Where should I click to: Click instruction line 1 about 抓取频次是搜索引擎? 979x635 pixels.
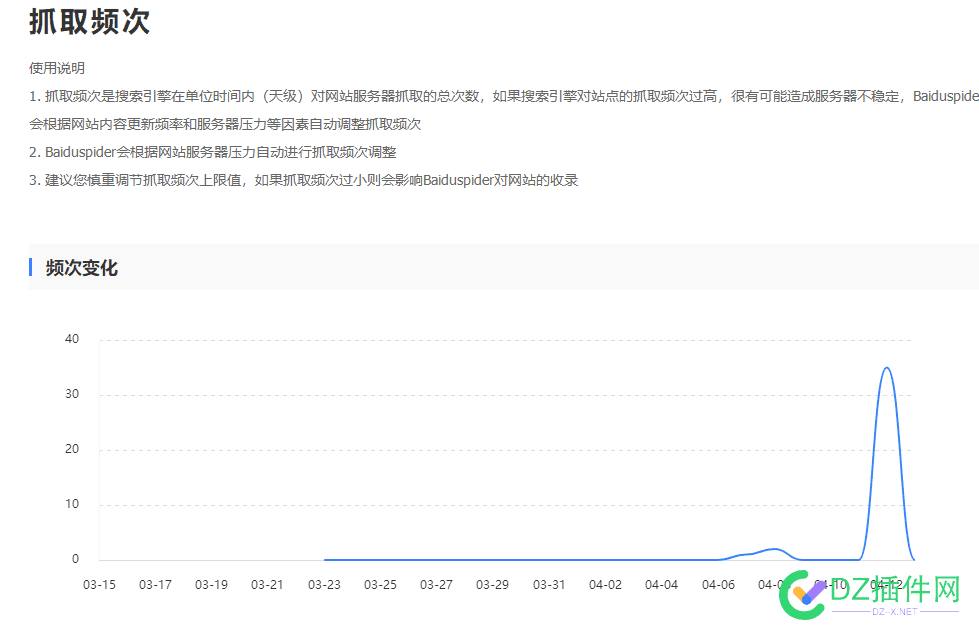504,96
